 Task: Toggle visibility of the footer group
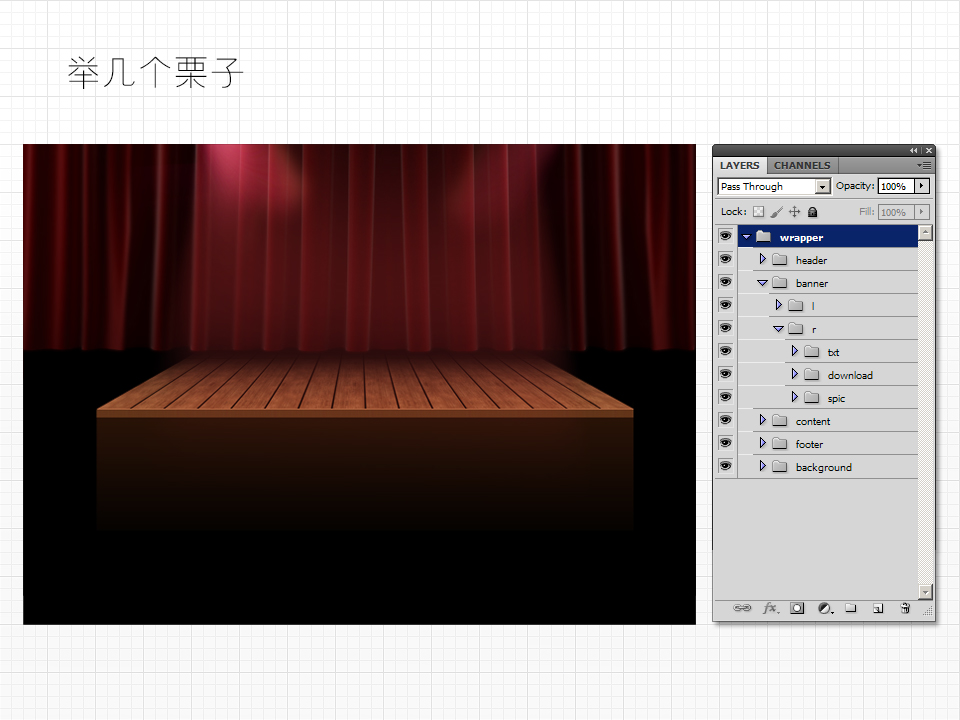[x=725, y=444]
